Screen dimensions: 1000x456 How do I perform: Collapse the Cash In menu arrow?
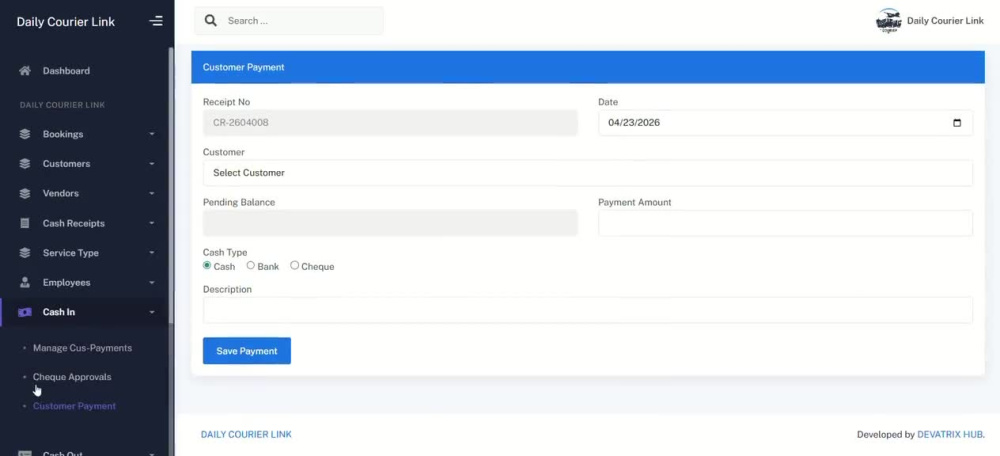(152, 312)
